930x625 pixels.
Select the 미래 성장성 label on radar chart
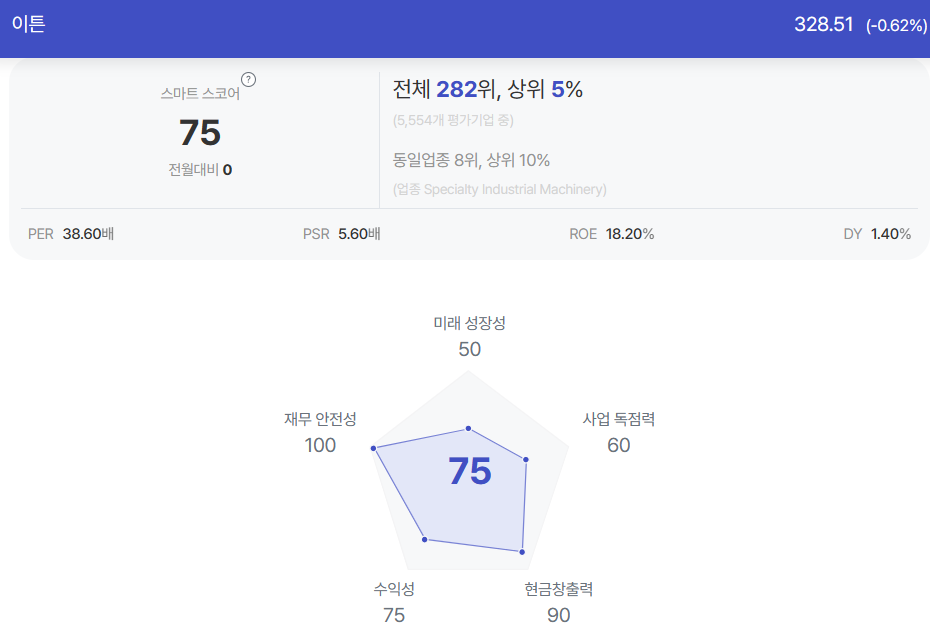click(469, 323)
